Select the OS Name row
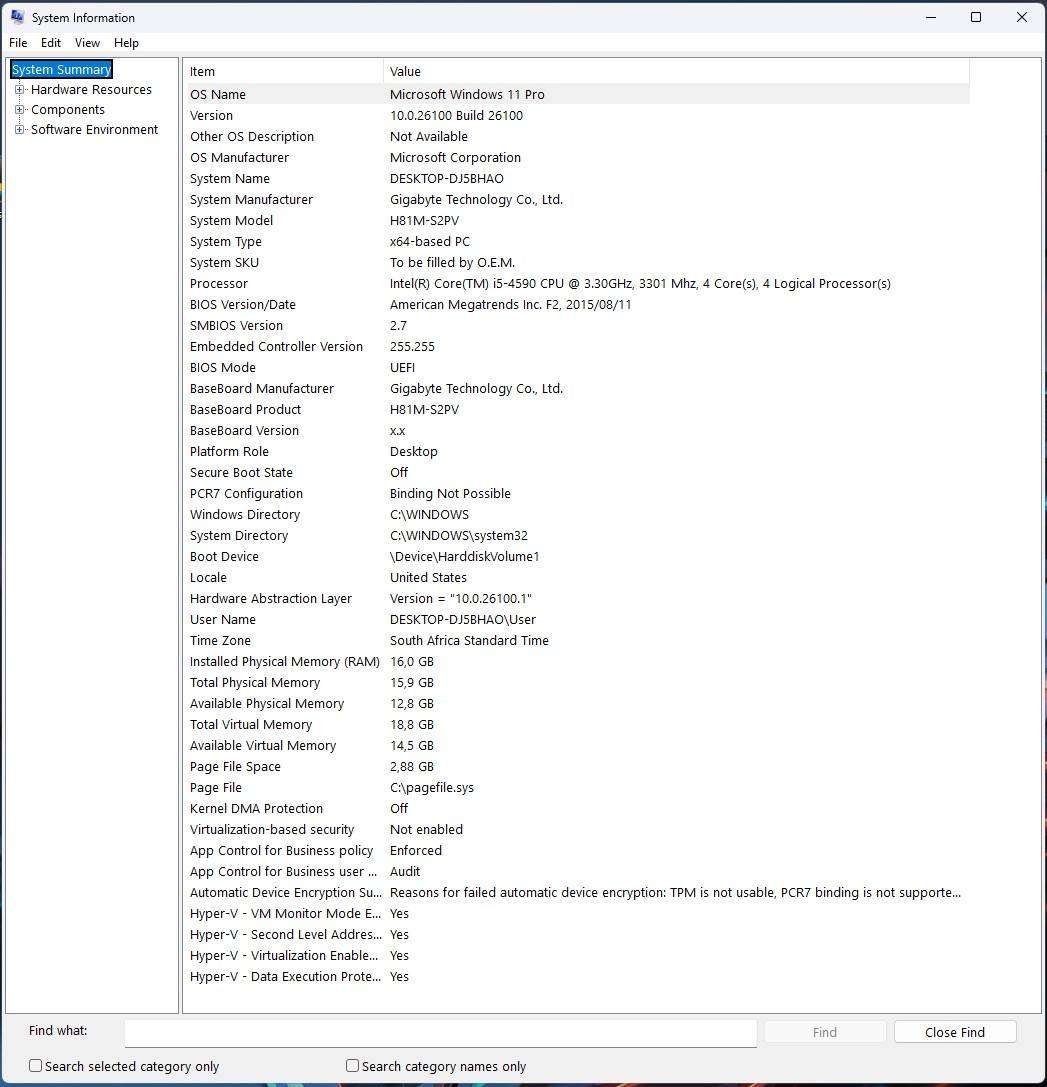 click(x=400, y=94)
